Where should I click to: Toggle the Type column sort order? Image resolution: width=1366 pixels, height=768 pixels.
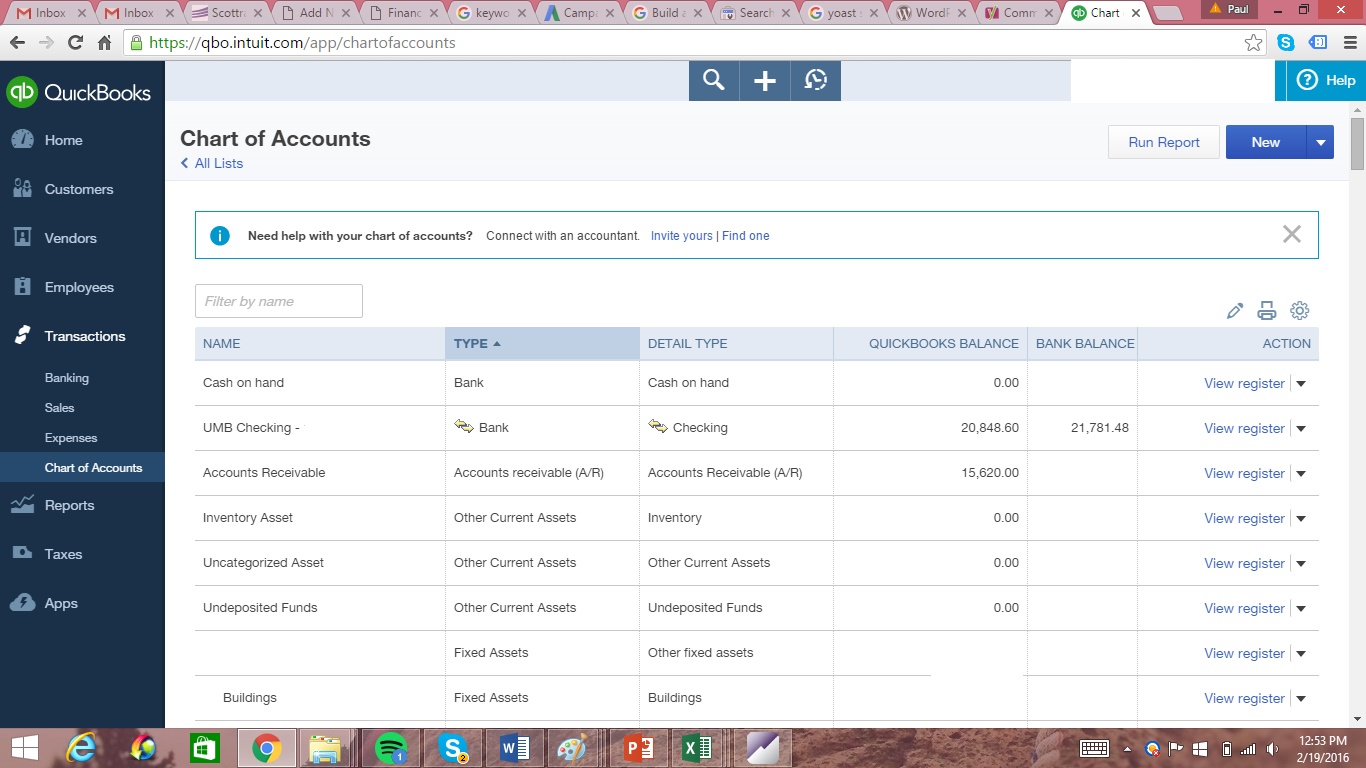pyautogui.click(x=475, y=343)
